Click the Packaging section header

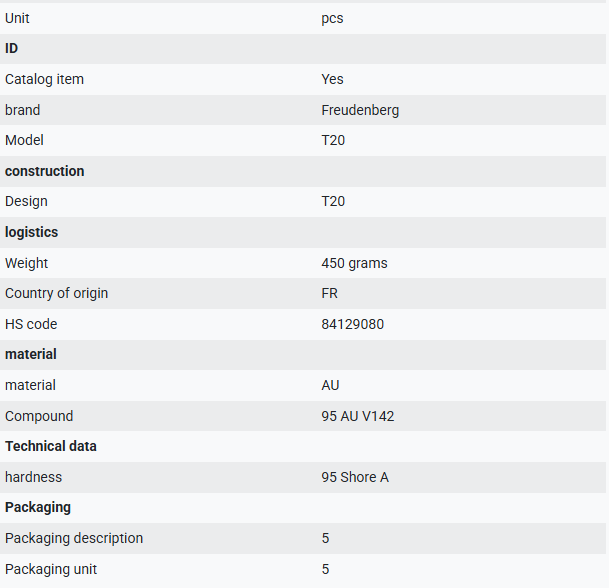38,508
